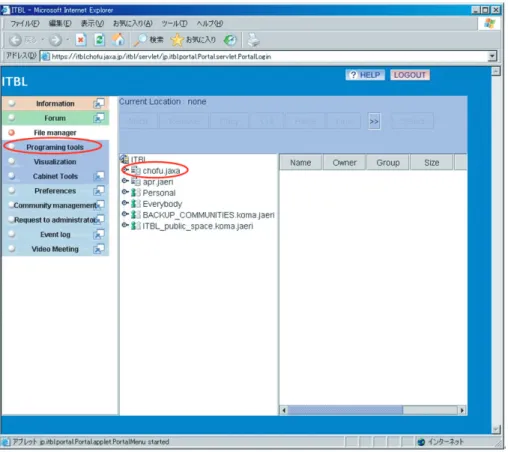Select the Visualization radio bullet
This screenshot has width=508, height=452.
(12, 161)
